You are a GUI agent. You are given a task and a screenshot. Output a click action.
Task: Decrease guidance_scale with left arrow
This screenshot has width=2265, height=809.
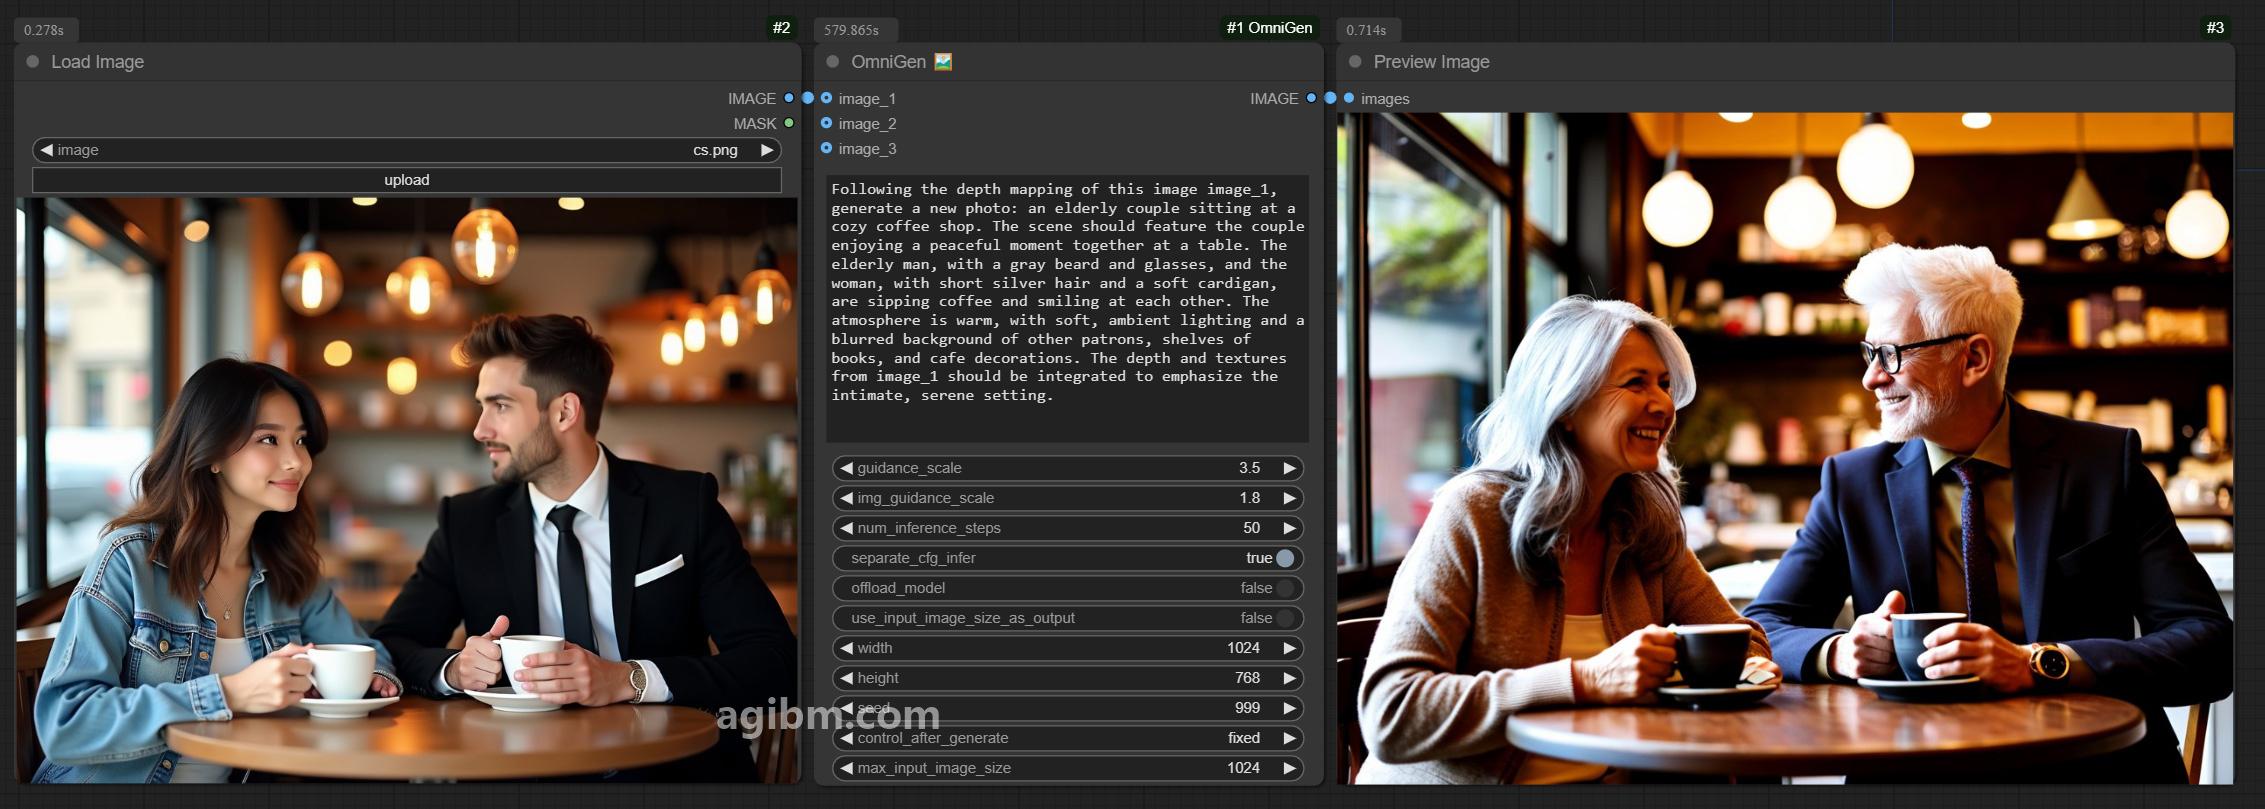[846, 468]
